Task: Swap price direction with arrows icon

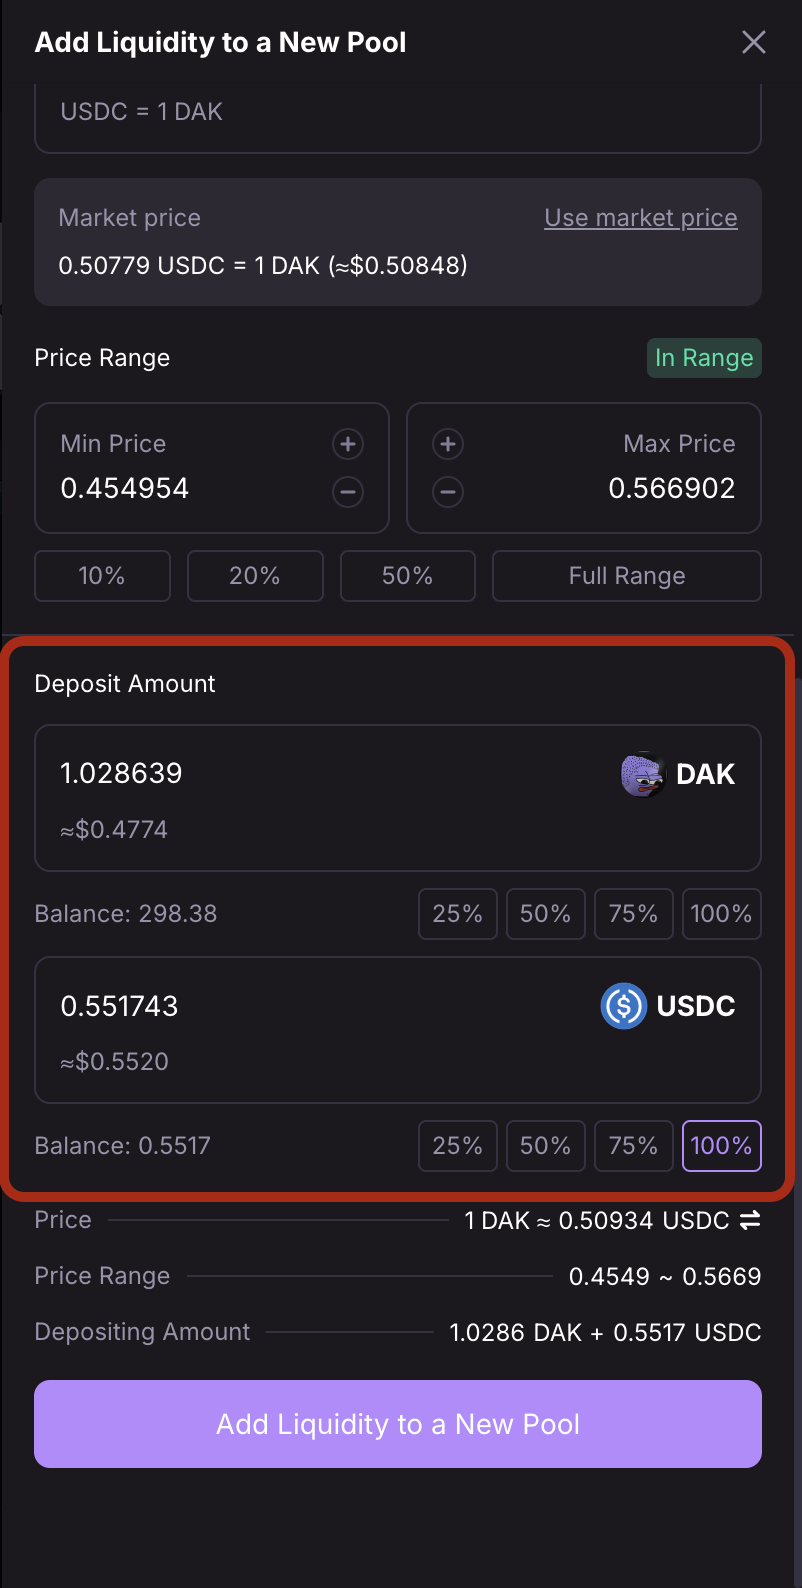Action: (x=749, y=1220)
